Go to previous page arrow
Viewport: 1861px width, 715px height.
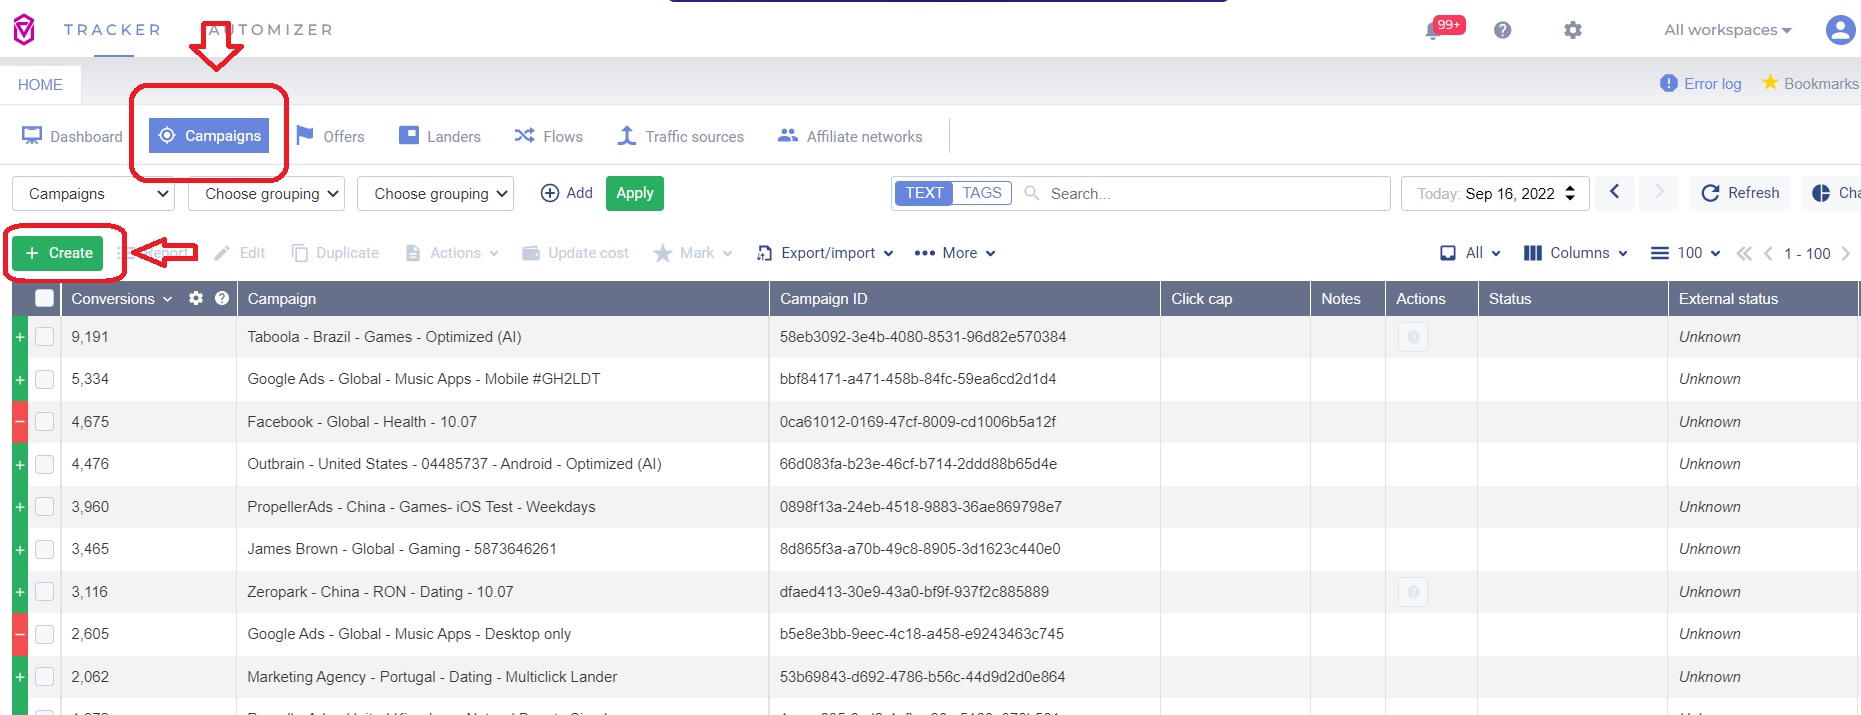pyautogui.click(x=1768, y=254)
